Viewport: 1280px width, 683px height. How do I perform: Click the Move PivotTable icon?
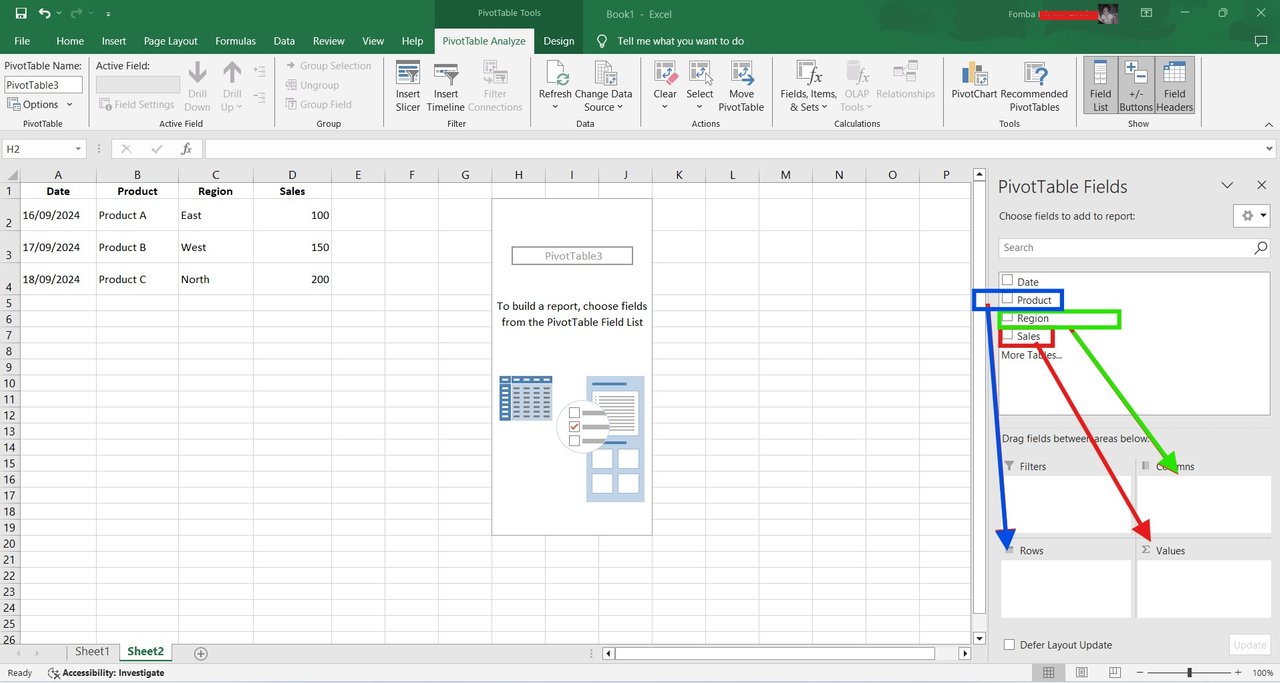click(741, 86)
